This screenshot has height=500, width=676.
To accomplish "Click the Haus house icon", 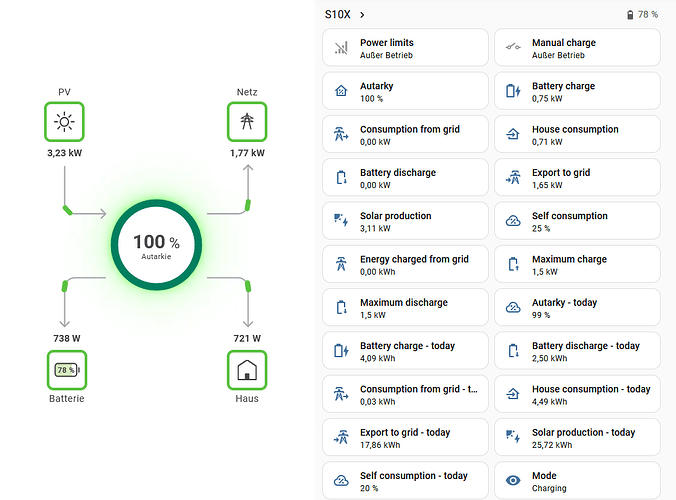I will click(x=247, y=370).
